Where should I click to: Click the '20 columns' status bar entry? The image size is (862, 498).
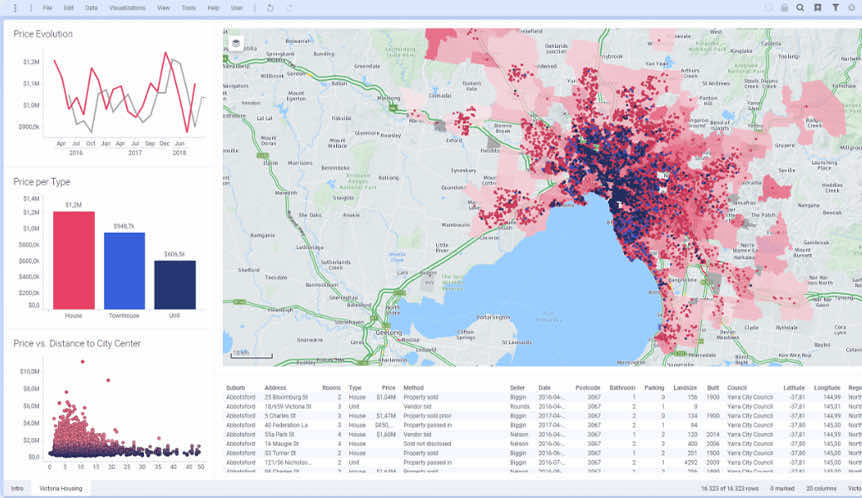click(x=821, y=488)
